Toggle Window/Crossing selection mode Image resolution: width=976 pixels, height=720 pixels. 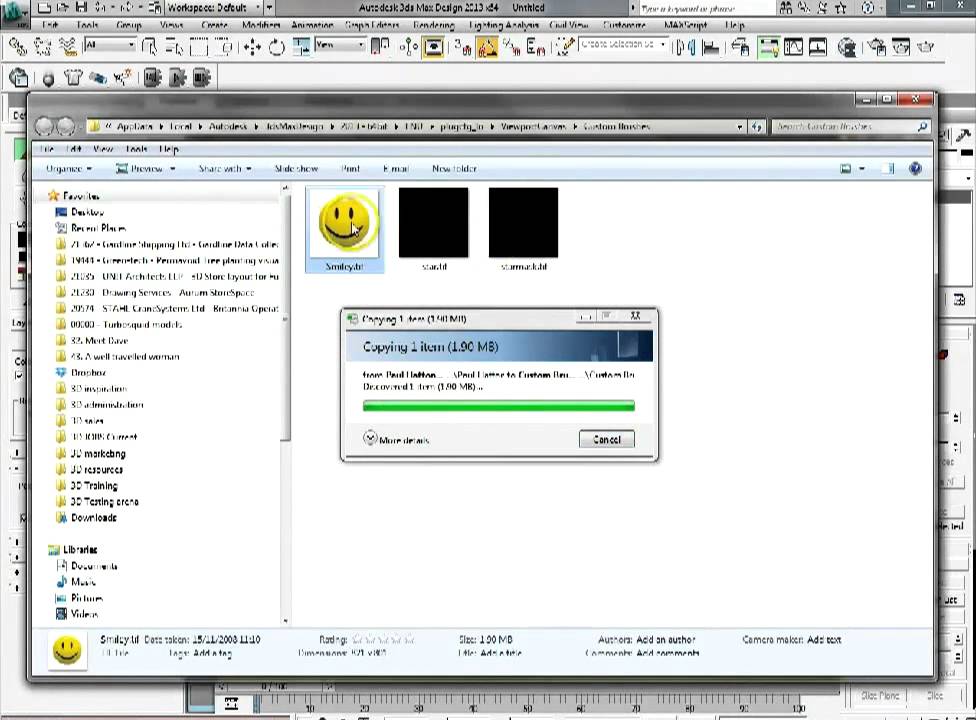(225, 47)
